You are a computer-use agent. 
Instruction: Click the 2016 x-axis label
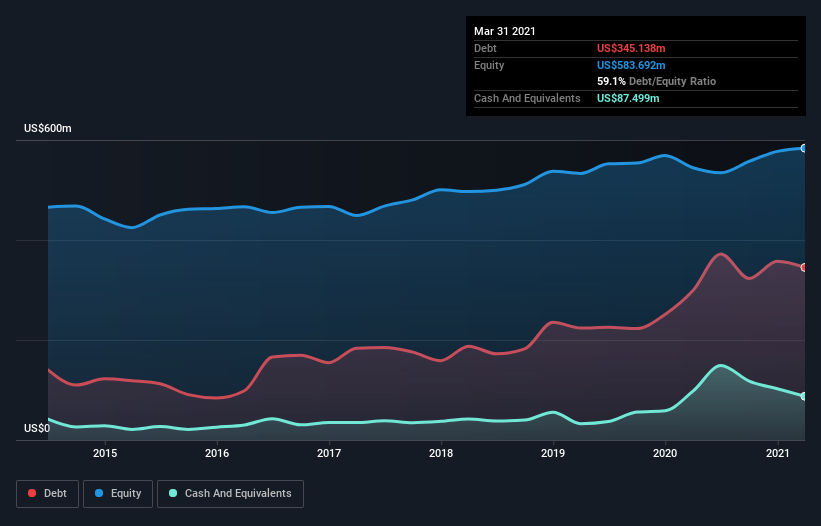pos(217,453)
